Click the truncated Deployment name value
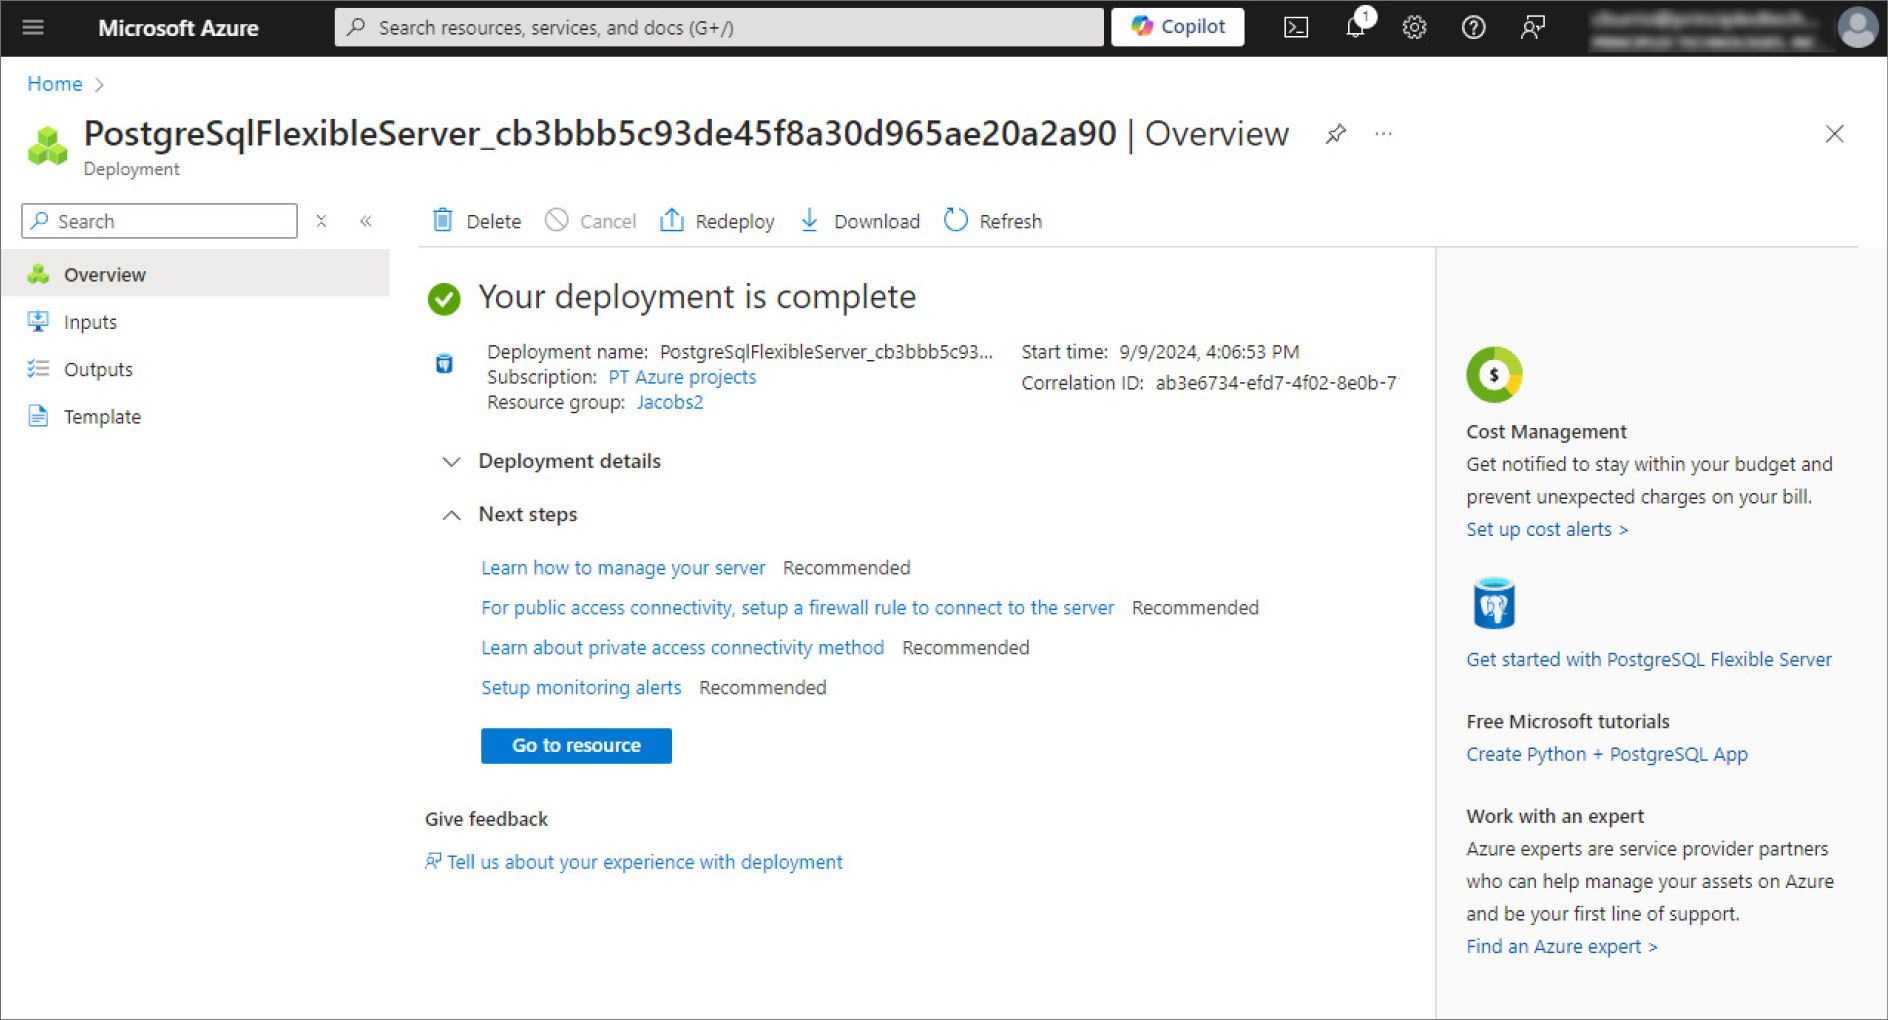This screenshot has height=1020, width=1888. (826, 352)
